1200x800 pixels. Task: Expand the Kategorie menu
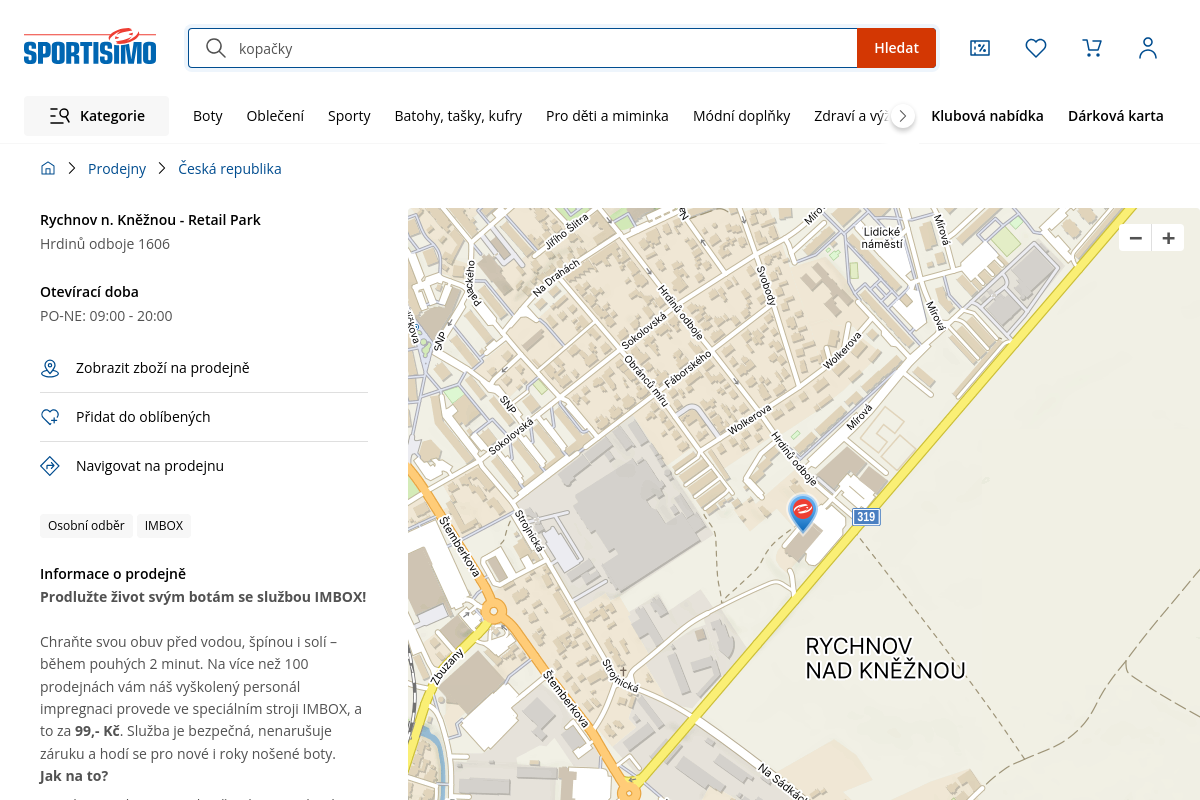click(x=97, y=116)
